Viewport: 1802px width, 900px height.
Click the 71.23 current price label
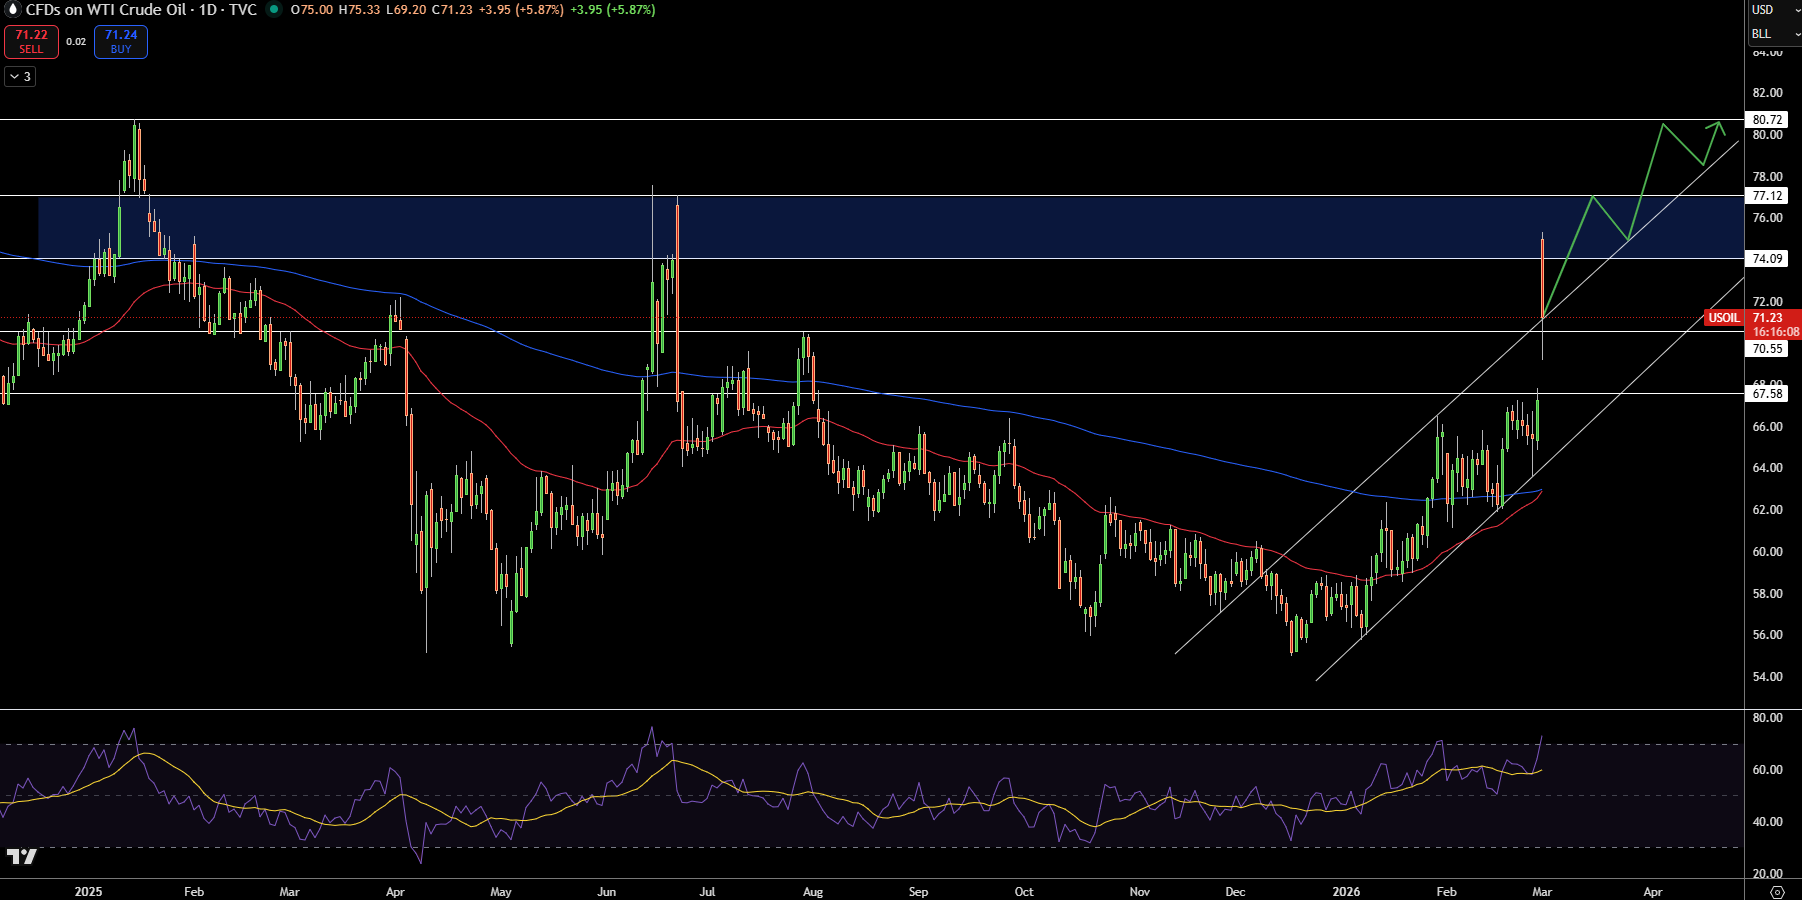pos(1767,318)
